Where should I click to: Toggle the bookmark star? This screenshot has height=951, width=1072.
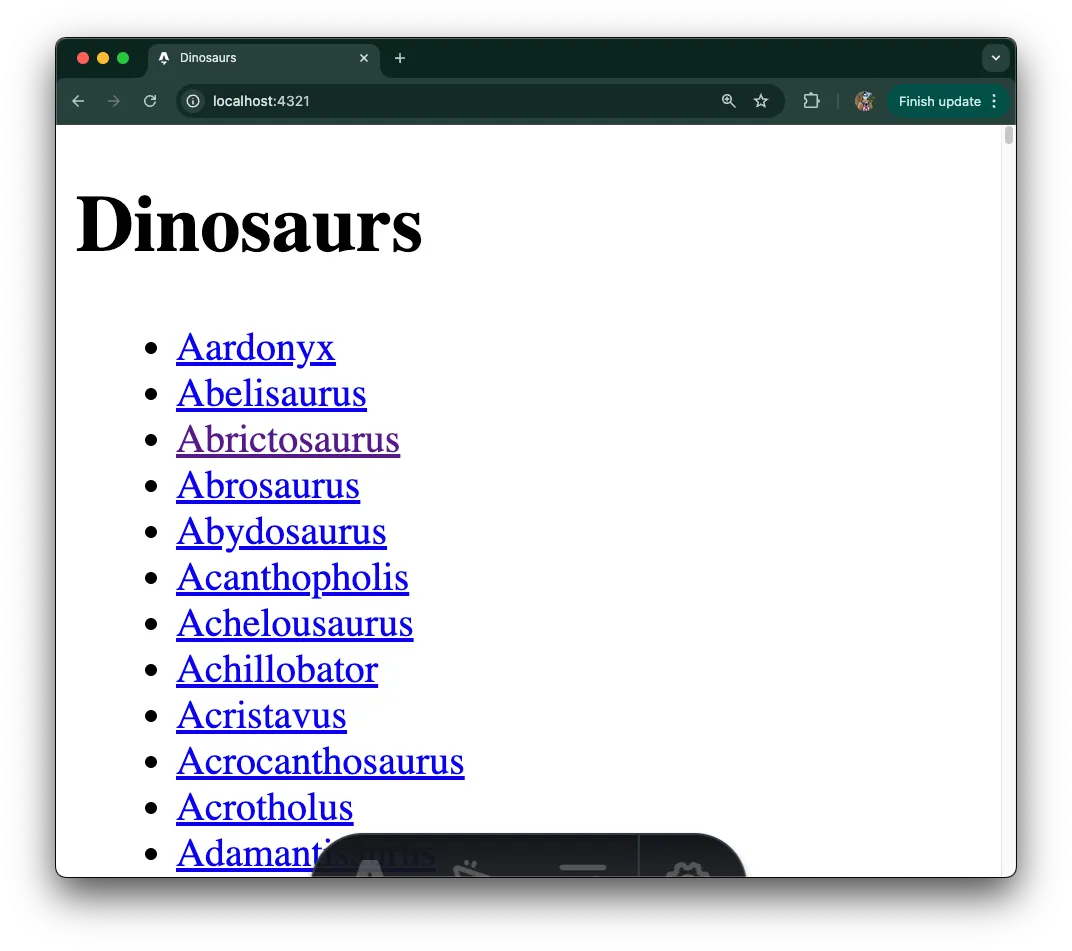coord(761,101)
